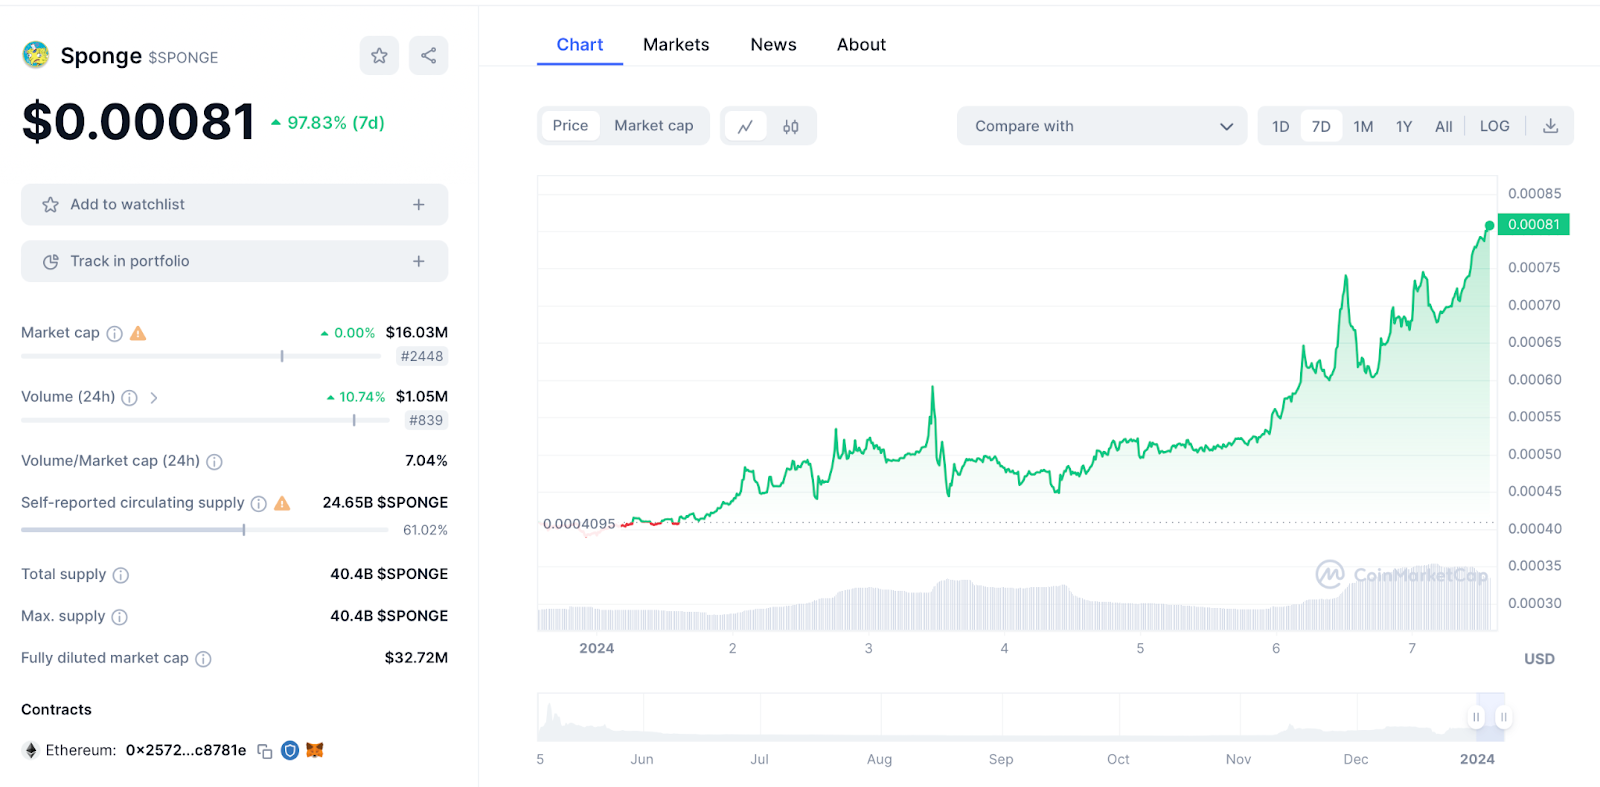Set chart range to All

point(1444,127)
